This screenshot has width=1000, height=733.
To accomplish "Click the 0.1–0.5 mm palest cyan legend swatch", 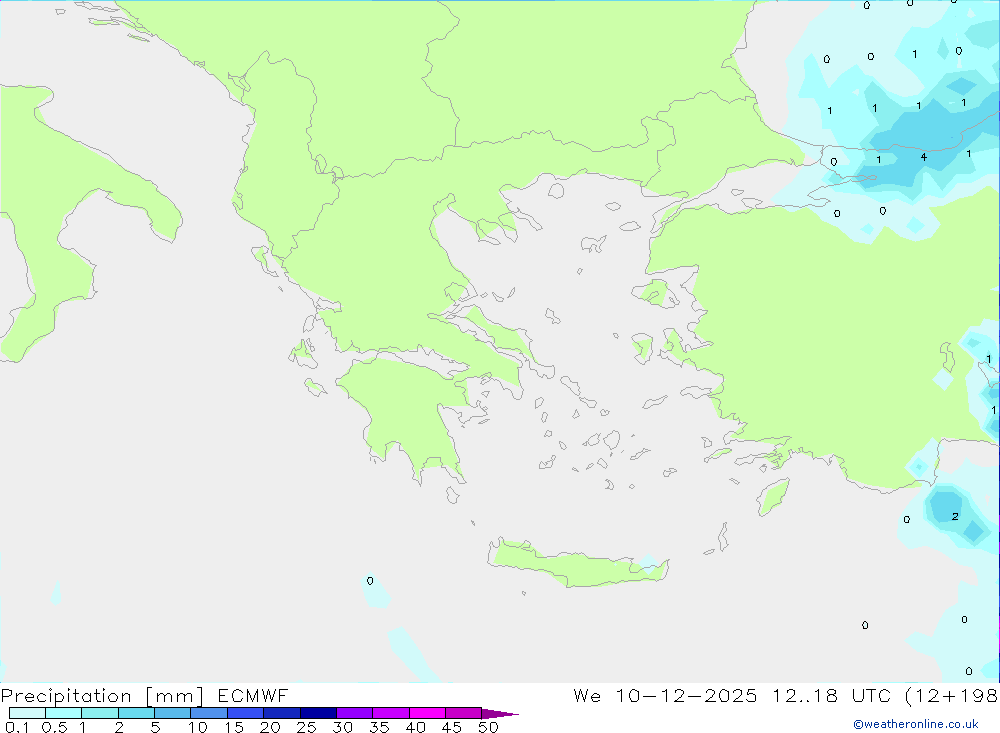I will click(x=27, y=713).
